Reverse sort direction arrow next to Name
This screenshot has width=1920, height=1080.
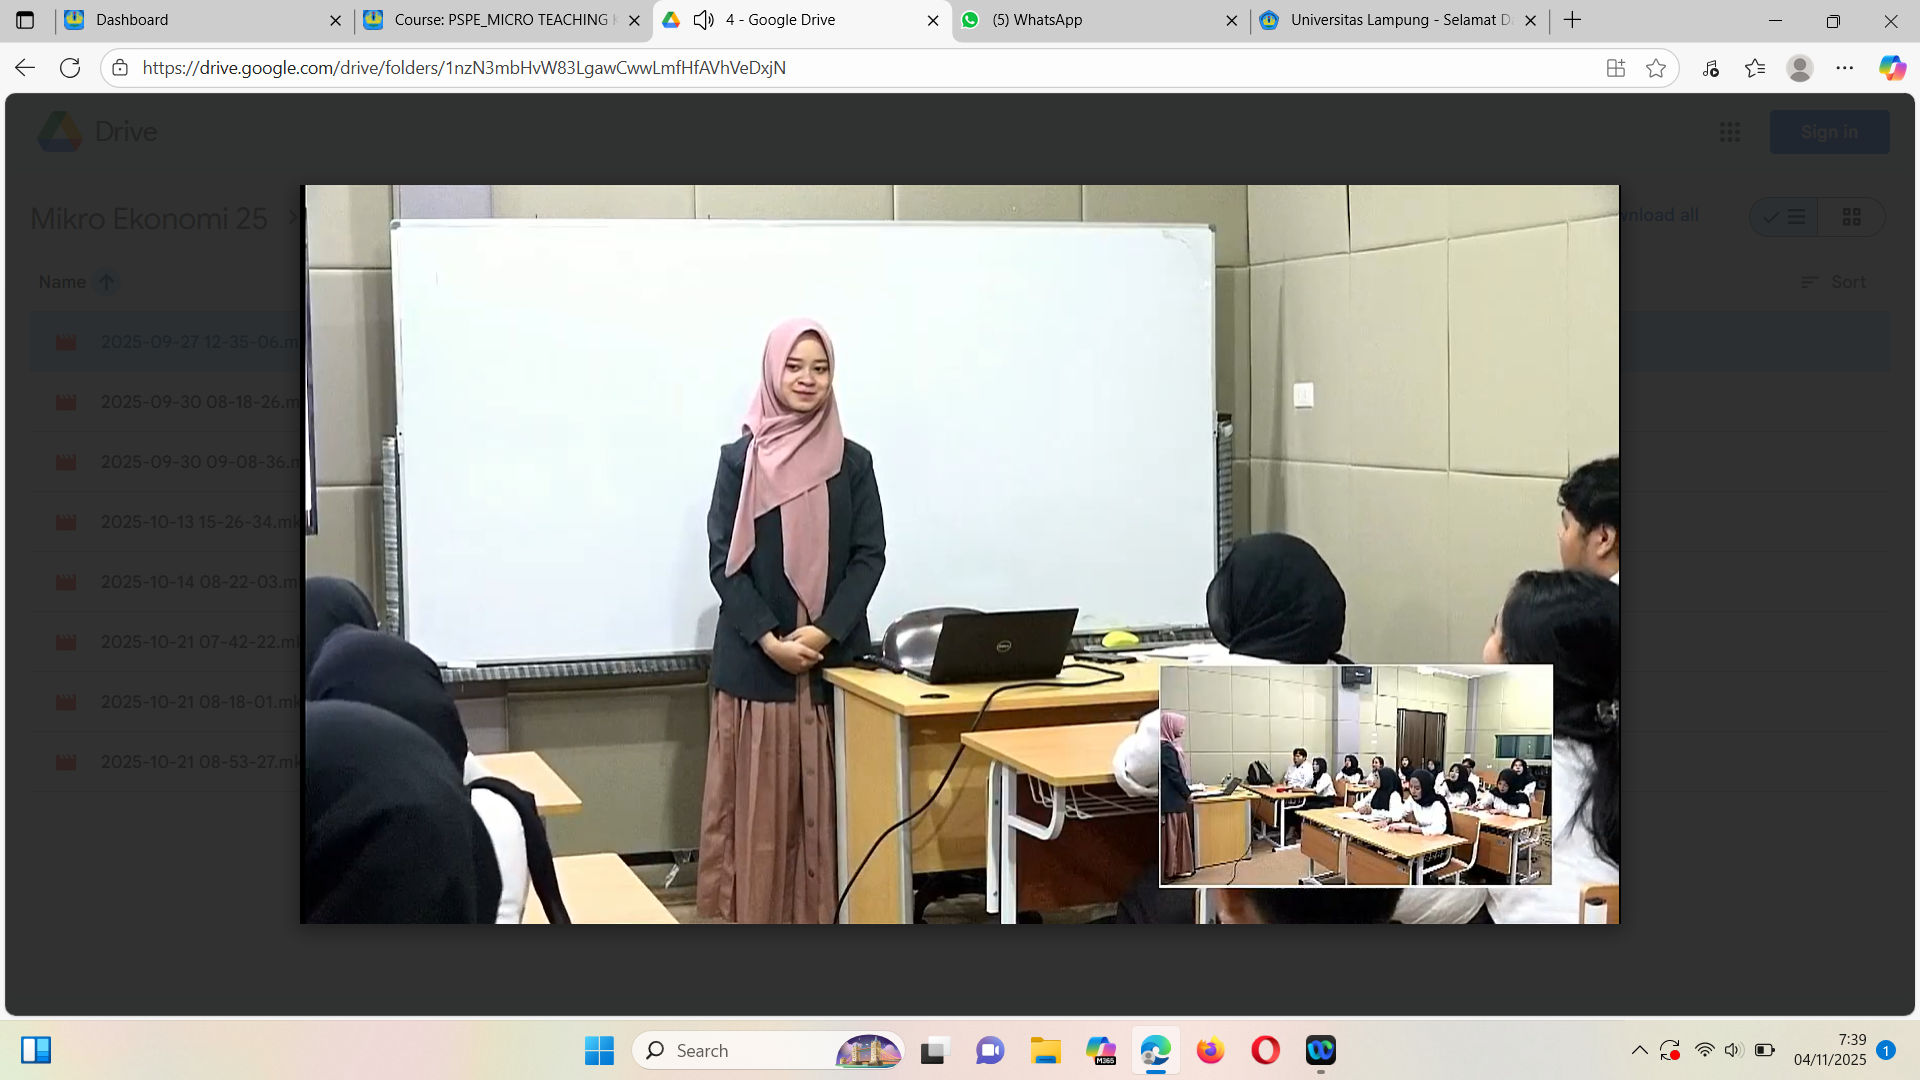[x=106, y=282]
